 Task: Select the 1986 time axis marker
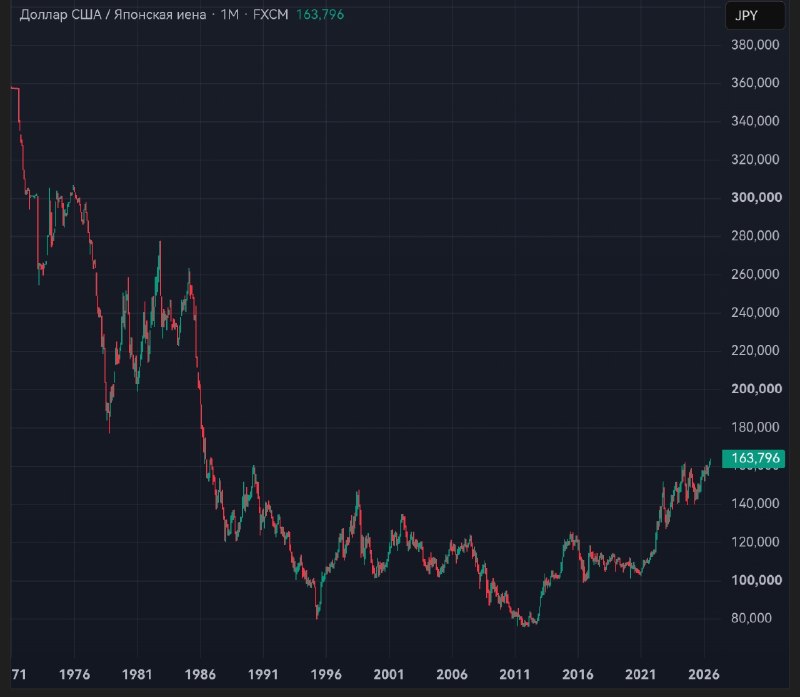click(x=200, y=675)
